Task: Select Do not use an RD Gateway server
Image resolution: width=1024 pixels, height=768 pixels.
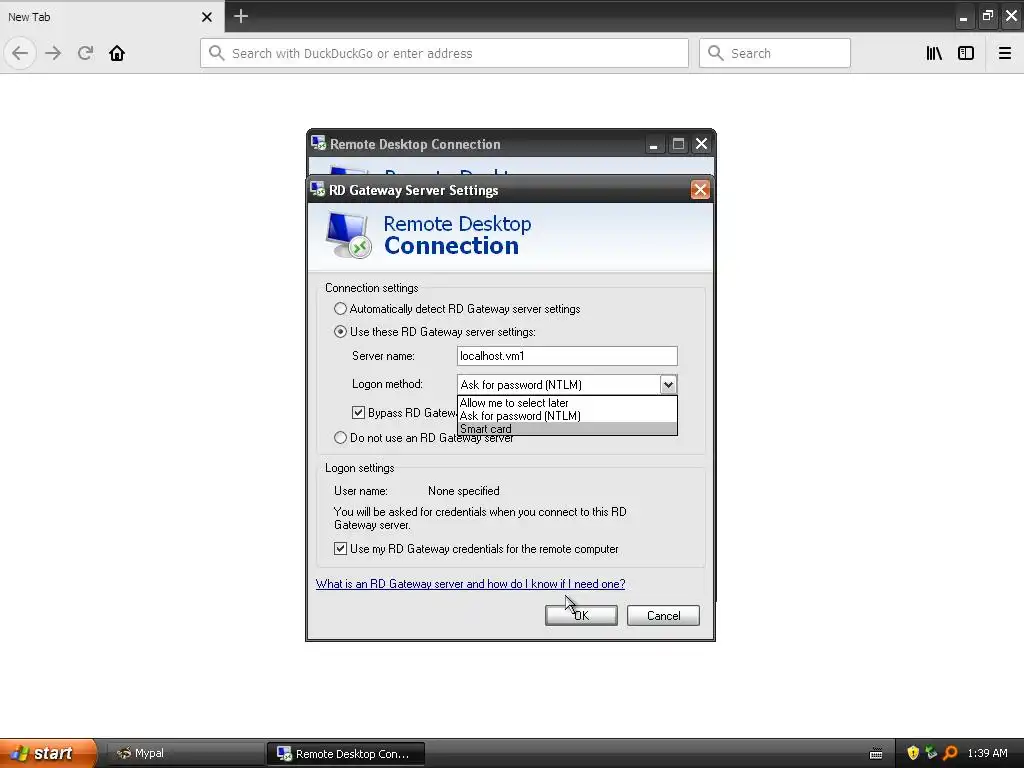Action: click(340, 438)
